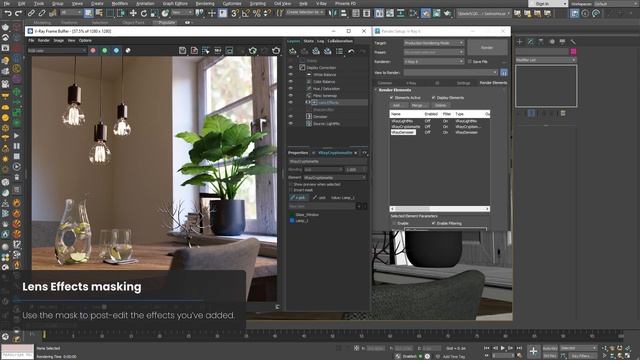Hide the Denoiser layer

tap(291, 117)
